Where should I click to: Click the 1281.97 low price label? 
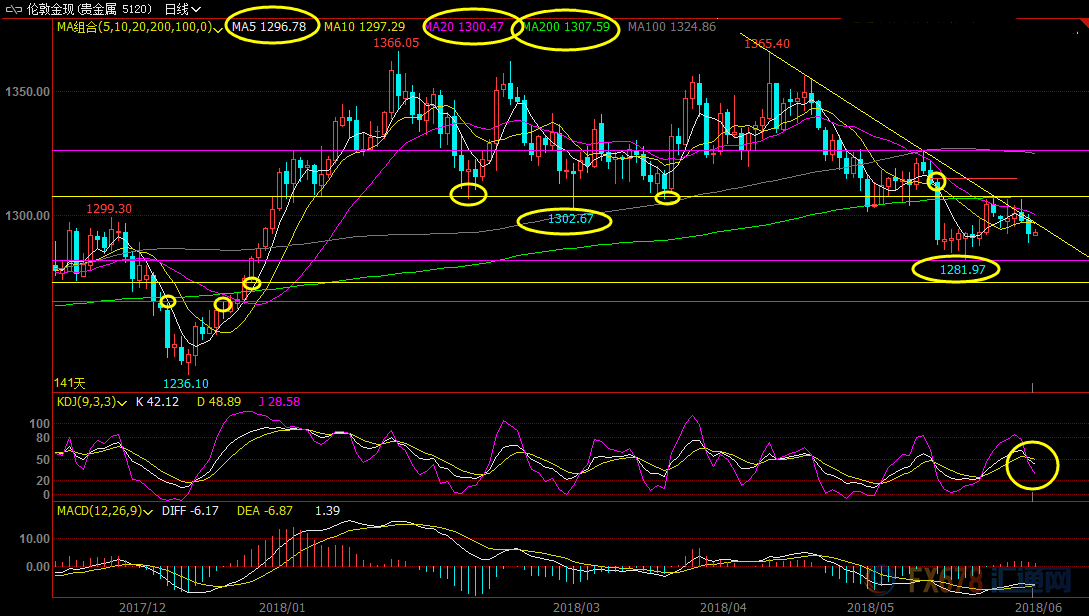963,270
